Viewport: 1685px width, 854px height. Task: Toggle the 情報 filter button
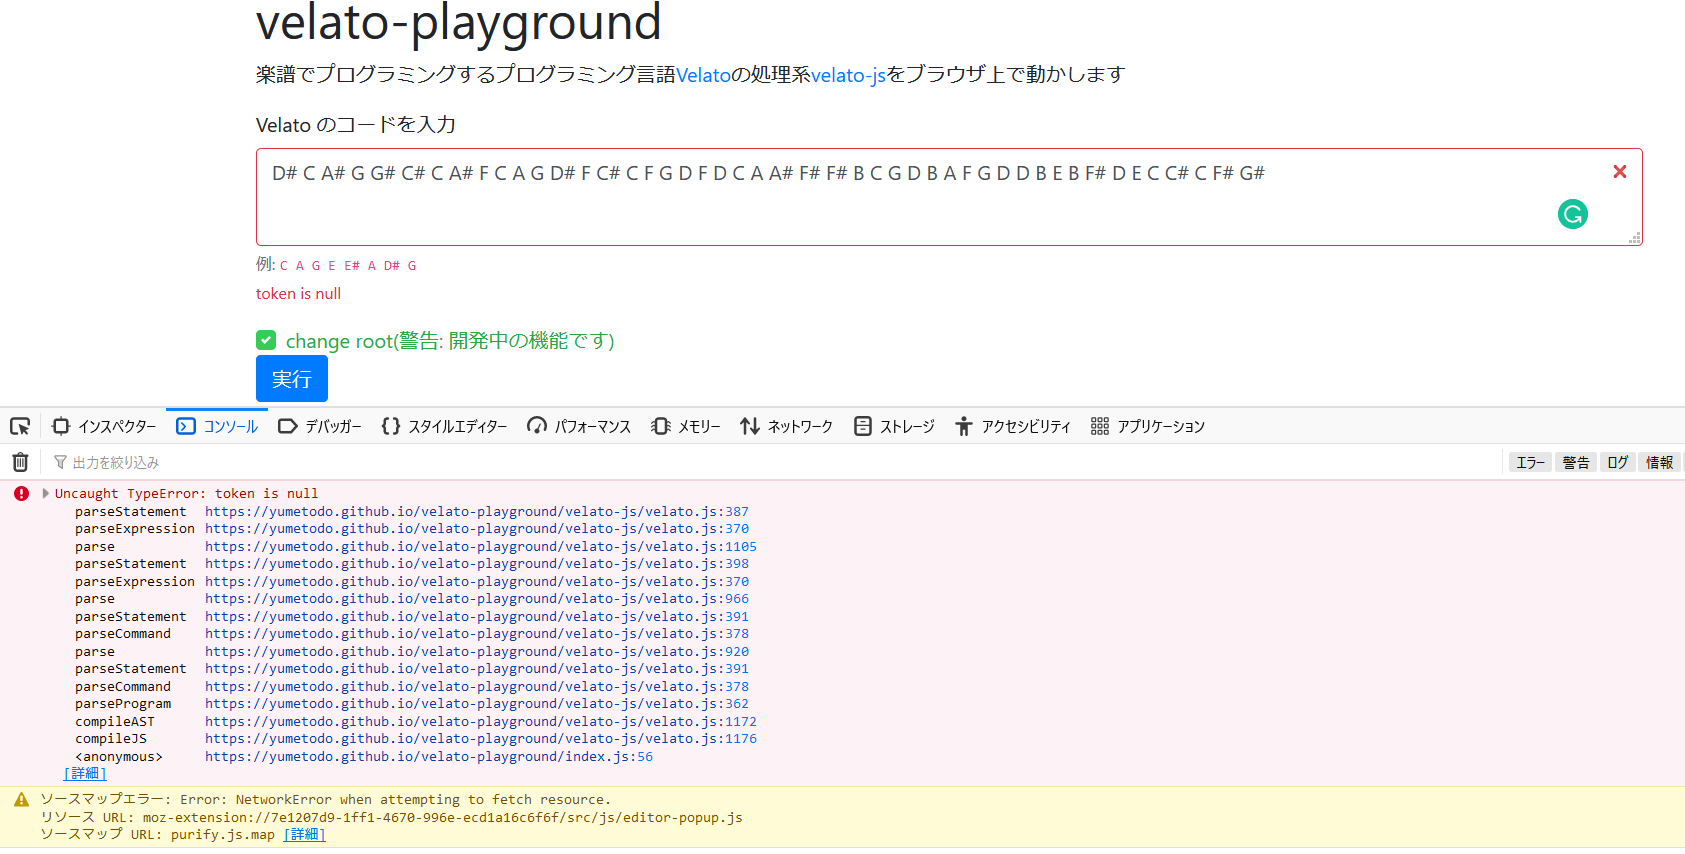click(x=1660, y=462)
